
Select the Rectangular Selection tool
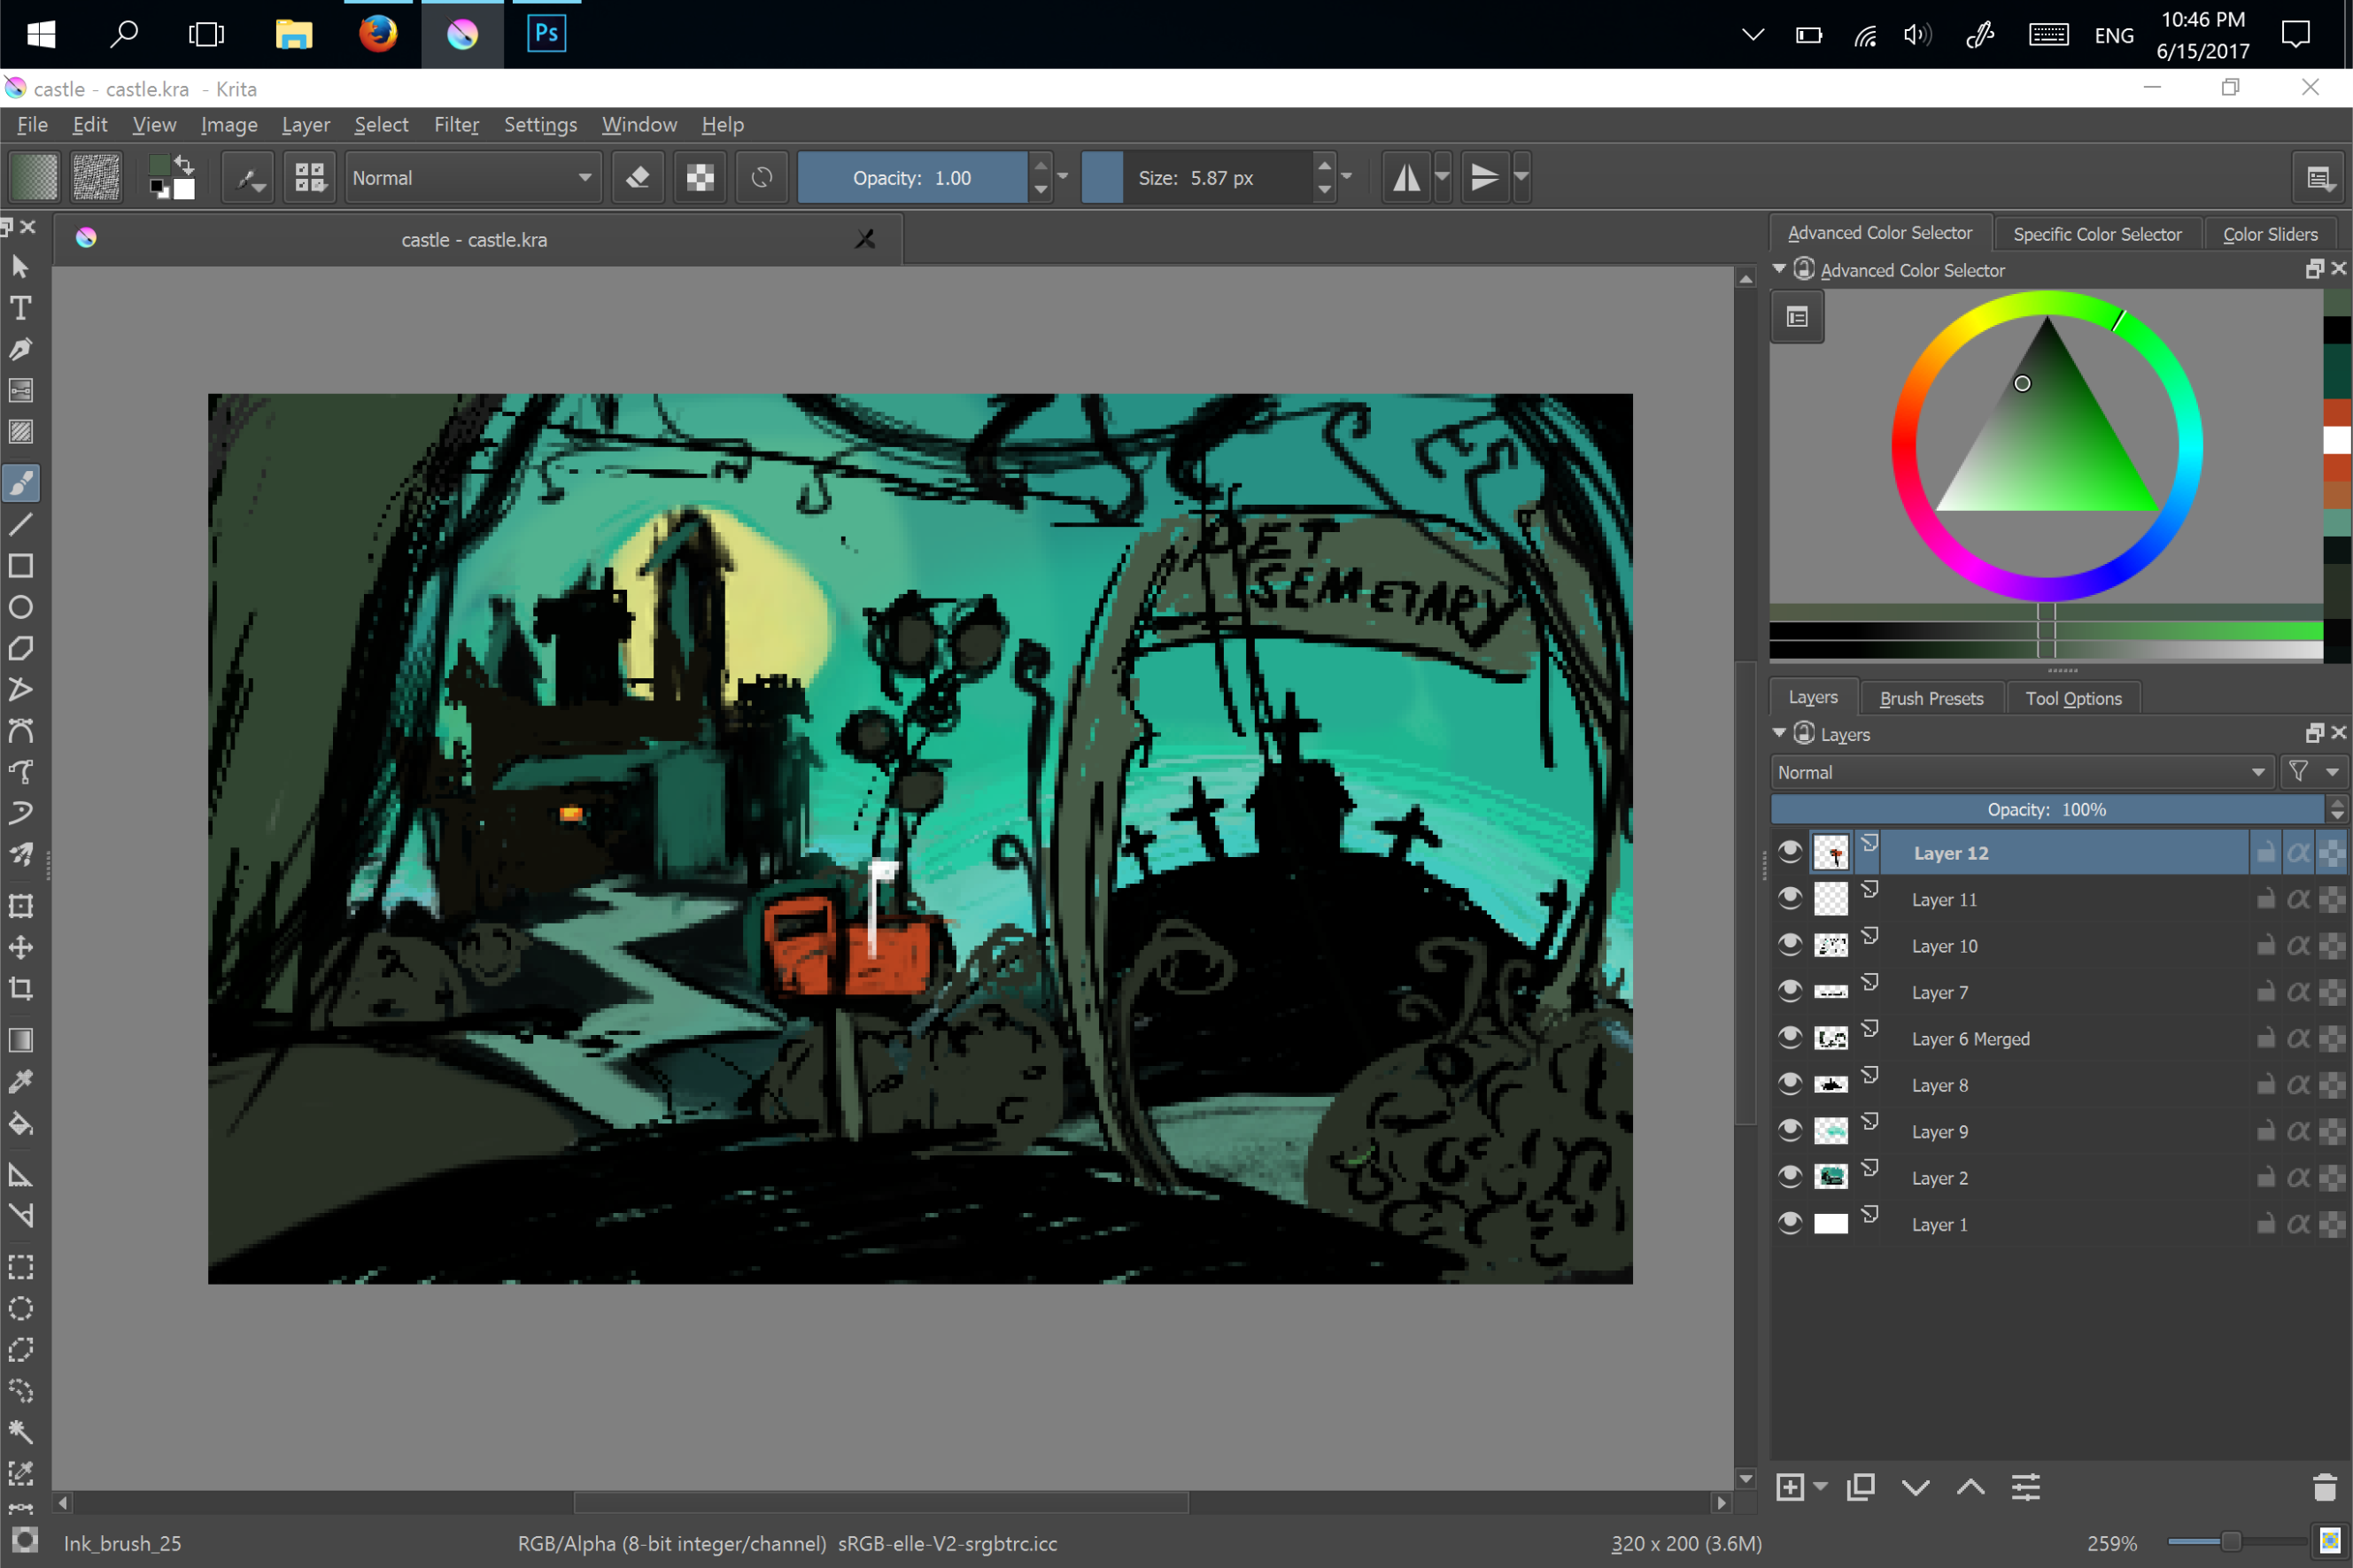point(21,1267)
